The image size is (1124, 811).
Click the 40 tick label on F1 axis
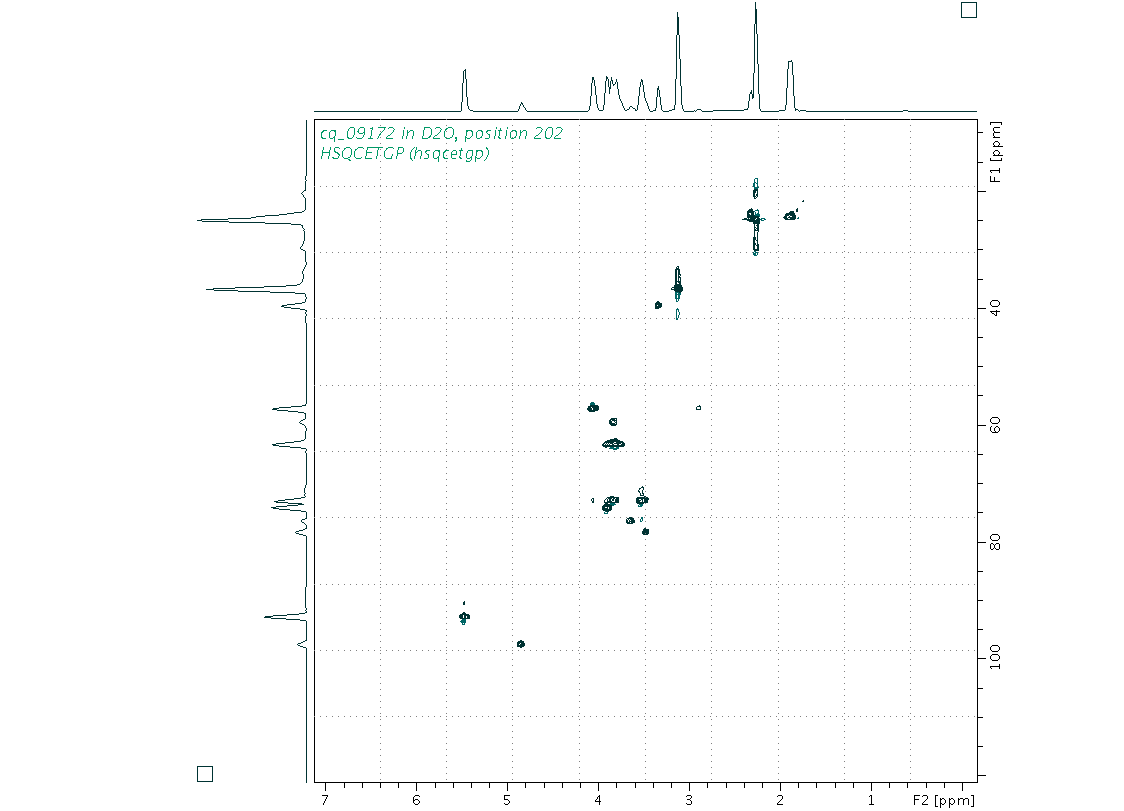(995, 308)
